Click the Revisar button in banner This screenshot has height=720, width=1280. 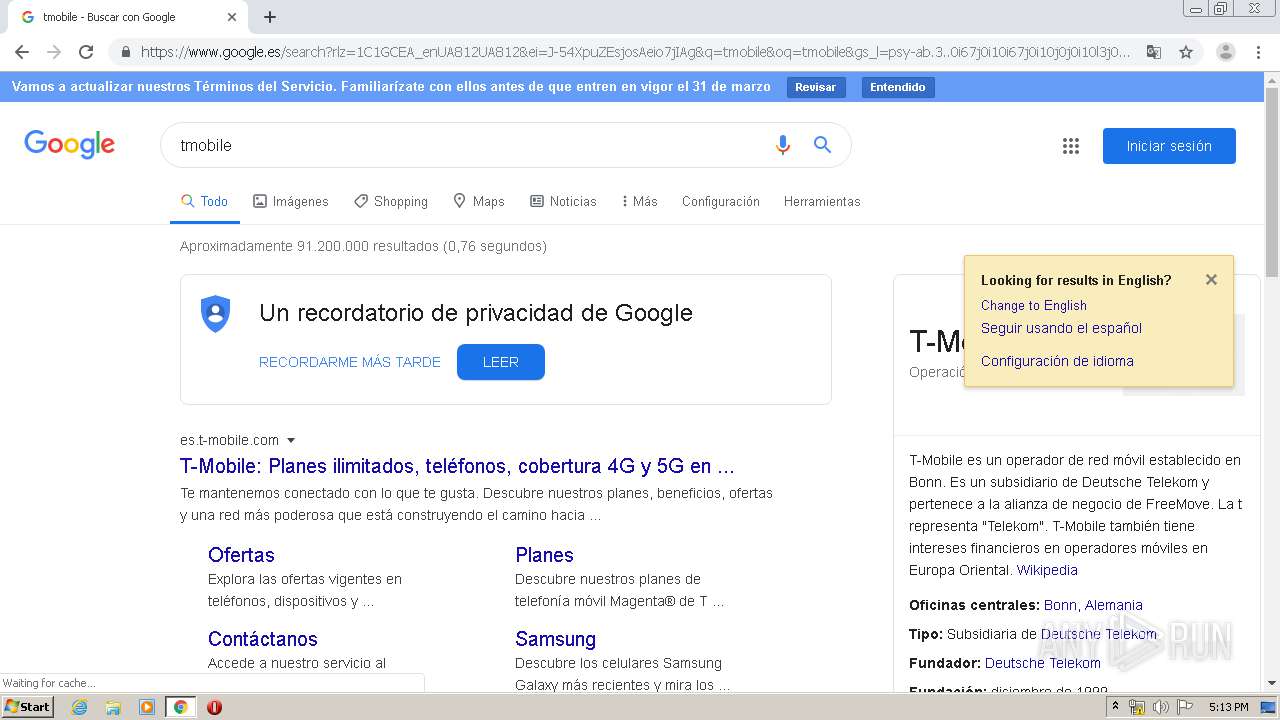(x=815, y=87)
